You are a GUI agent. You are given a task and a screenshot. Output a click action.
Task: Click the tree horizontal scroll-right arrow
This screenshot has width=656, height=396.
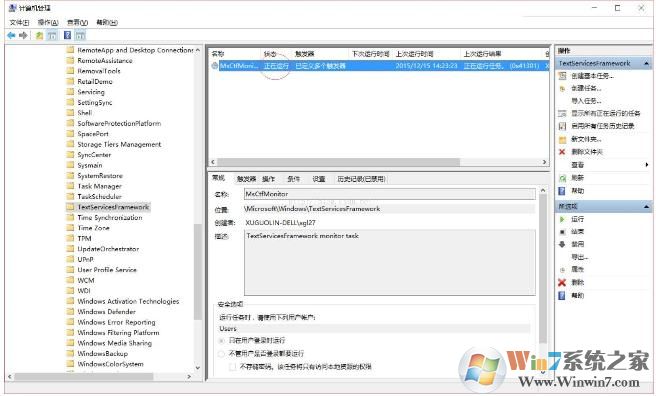(189, 377)
